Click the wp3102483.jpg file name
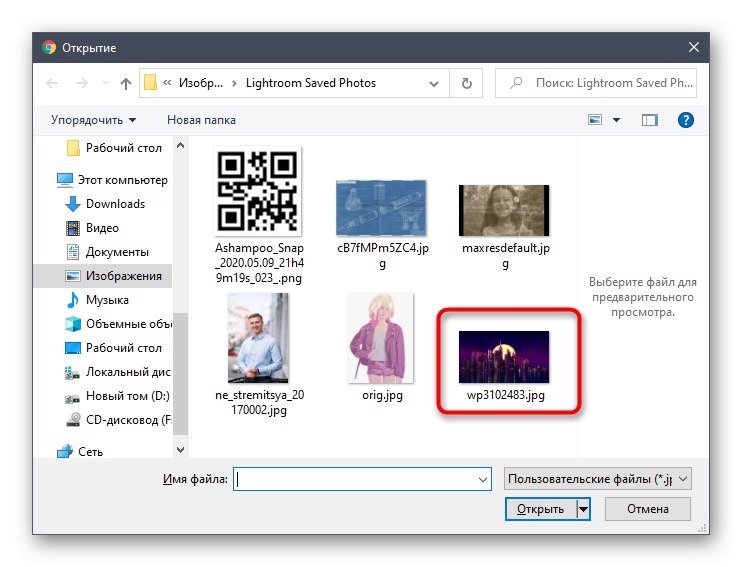Viewport: 742px width, 567px height. 505,395
